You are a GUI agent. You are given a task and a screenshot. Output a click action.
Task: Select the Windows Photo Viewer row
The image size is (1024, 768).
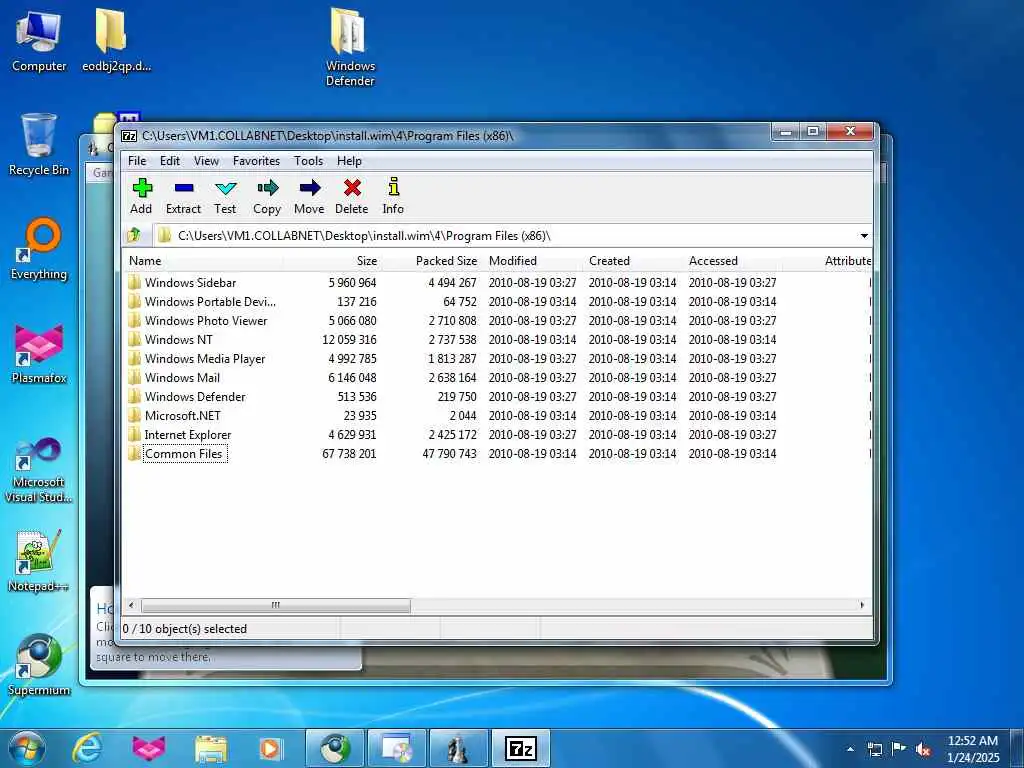(x=498, y=321)
